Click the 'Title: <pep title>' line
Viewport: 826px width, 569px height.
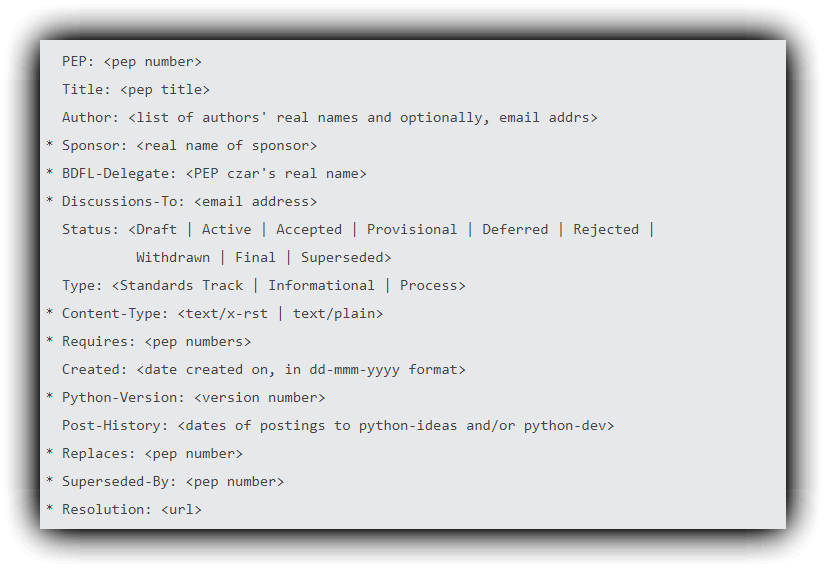[136, 90]
